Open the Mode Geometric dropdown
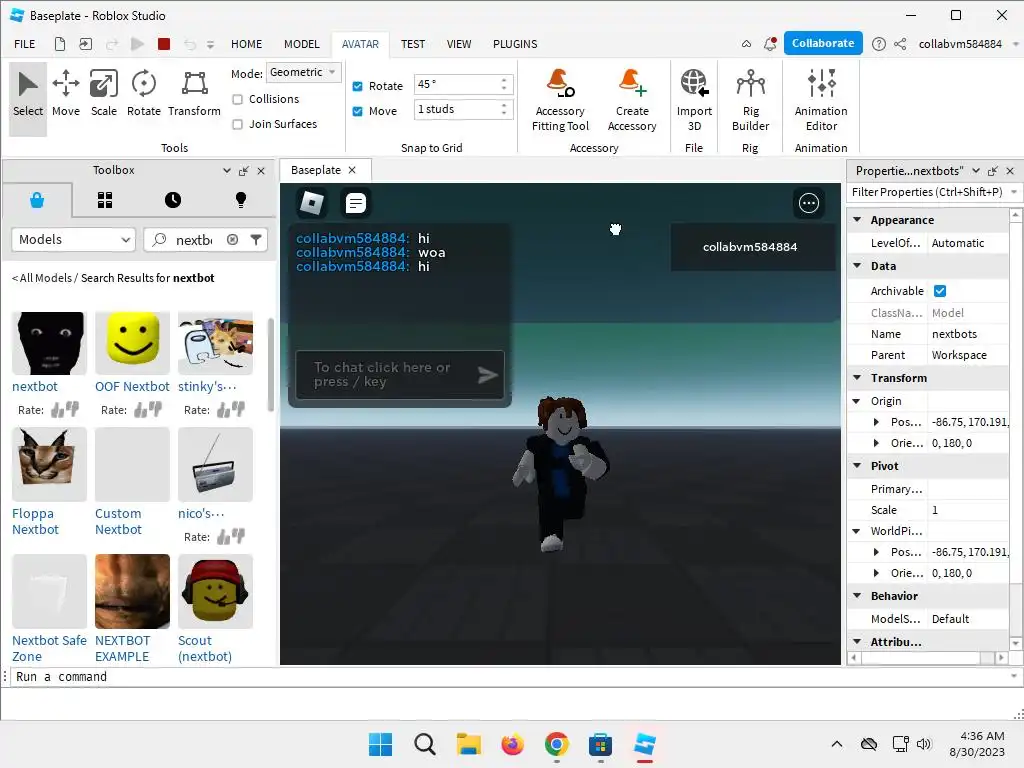Viewport: 1024px width, 768px height. [304, 72]
